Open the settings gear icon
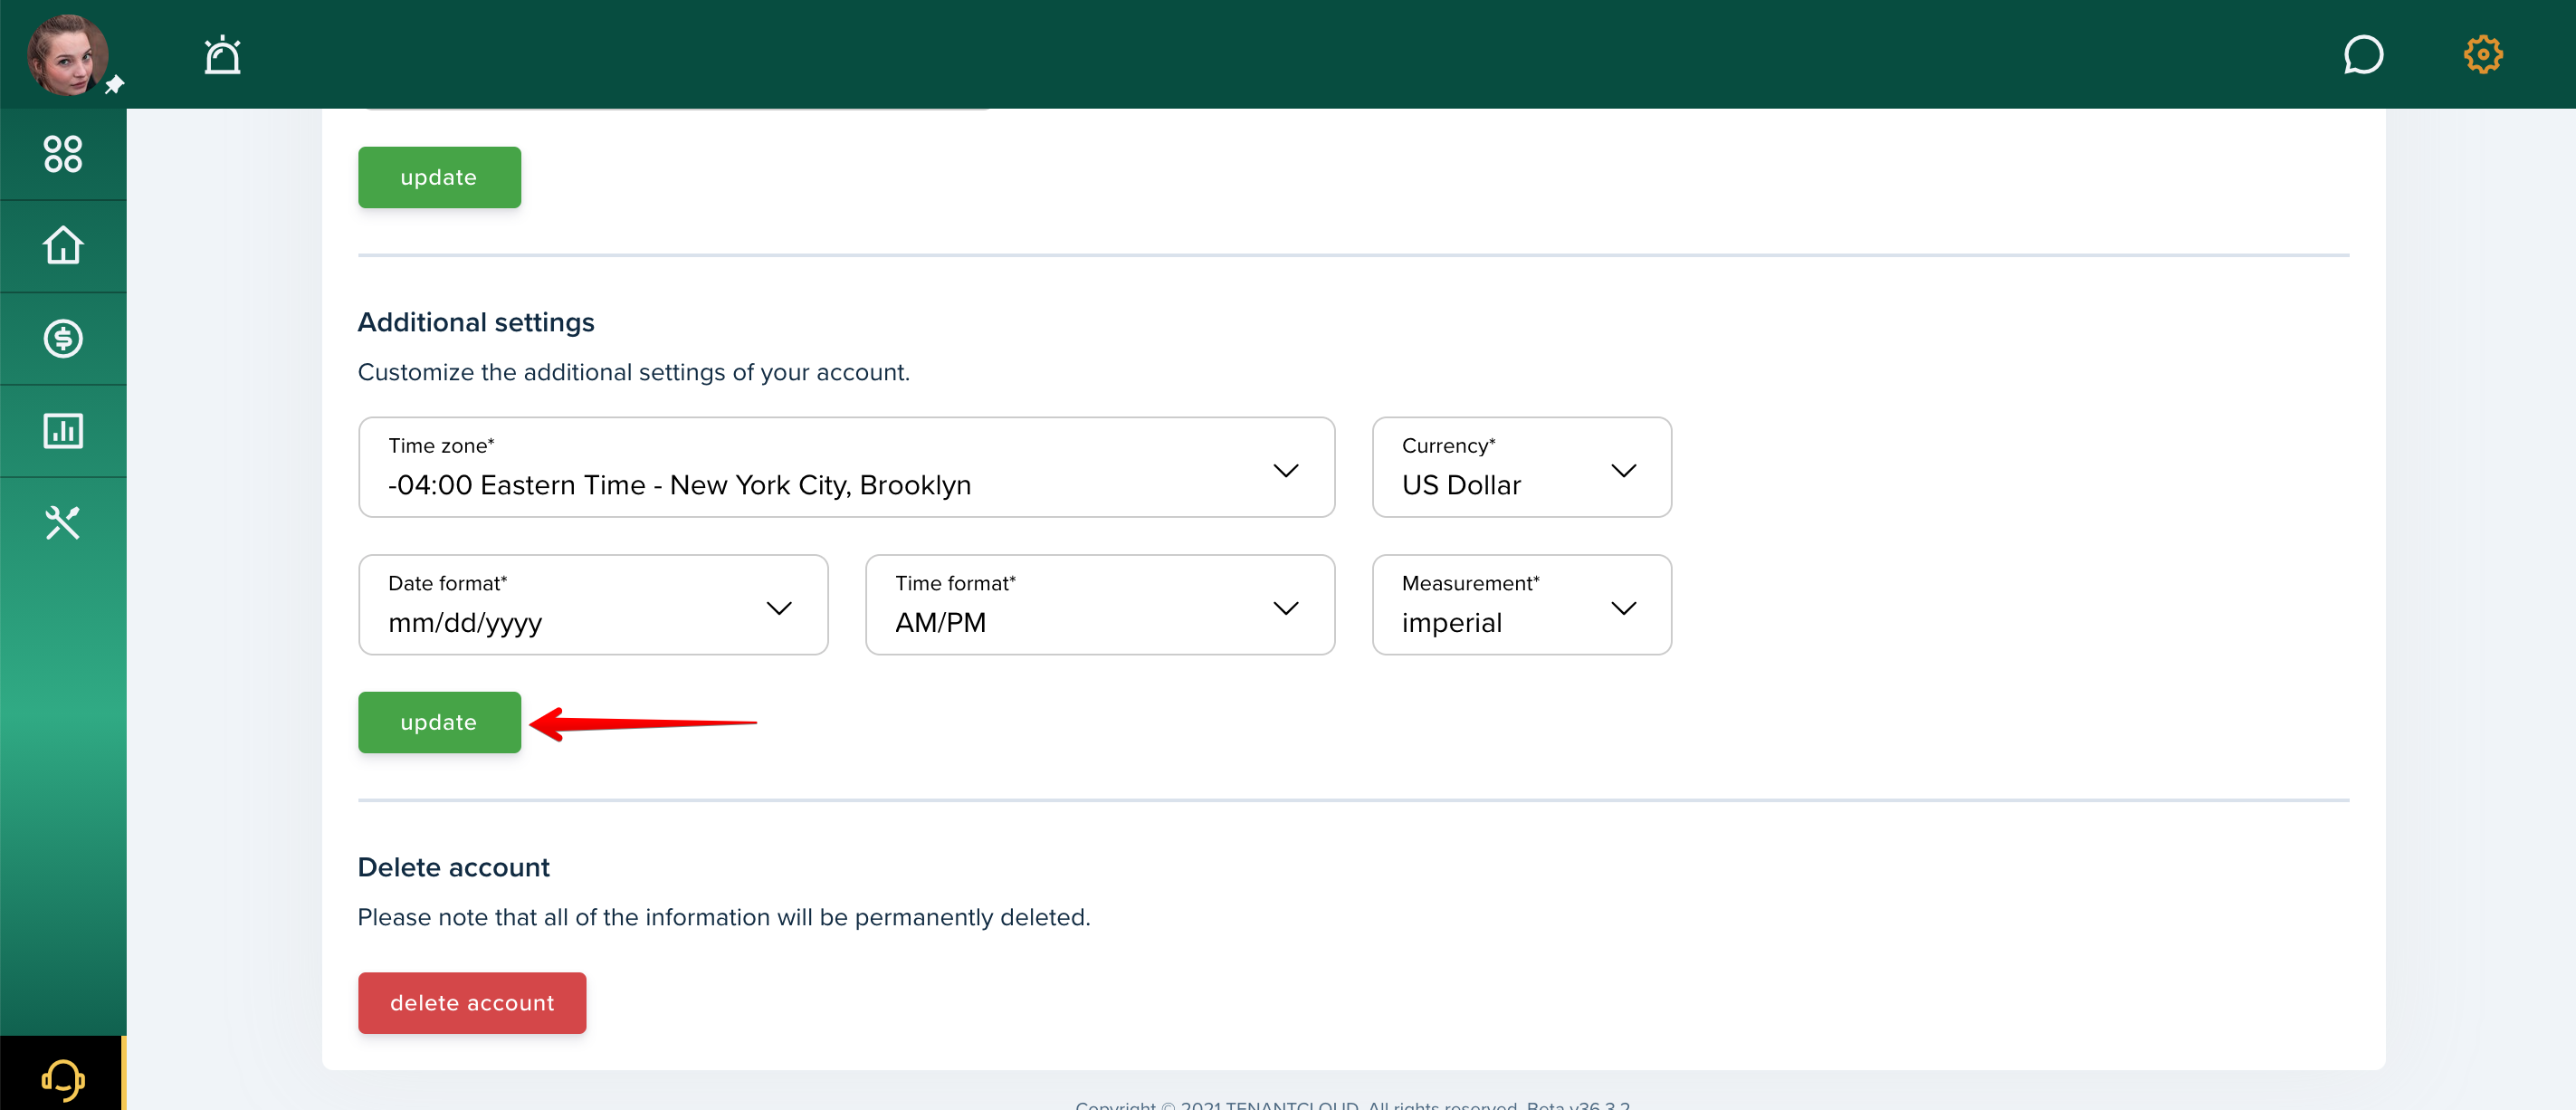This screenshot has width=2576, height=1110. point(2482,55)
